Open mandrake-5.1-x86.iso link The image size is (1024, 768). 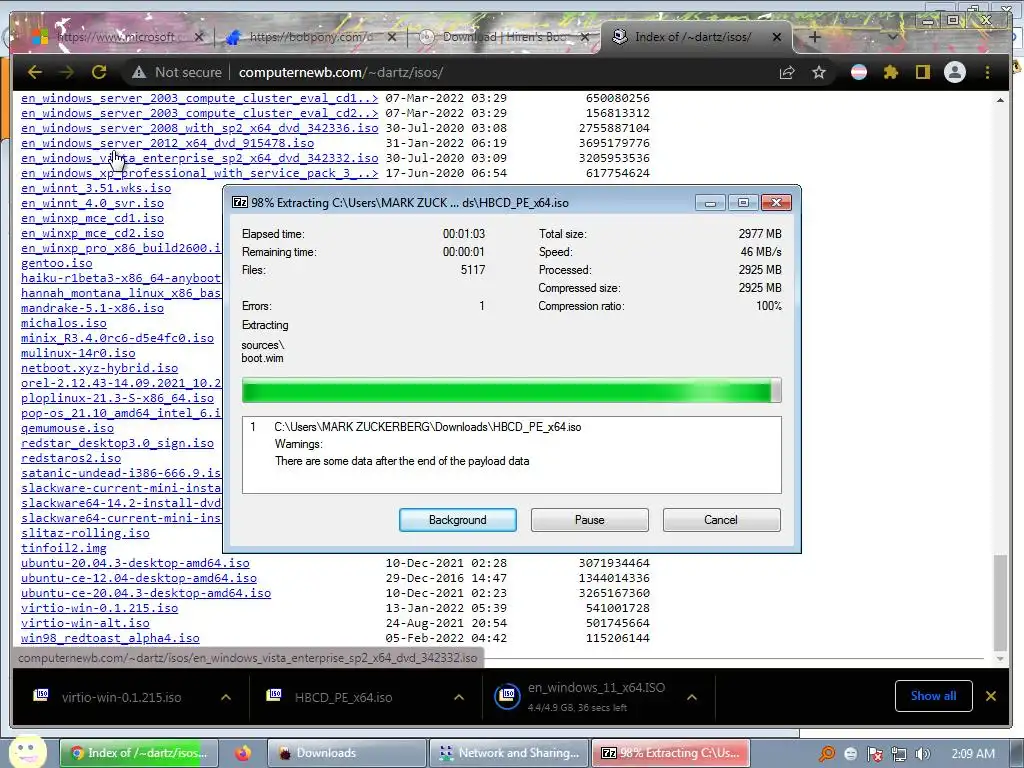[x=92, y=308]
